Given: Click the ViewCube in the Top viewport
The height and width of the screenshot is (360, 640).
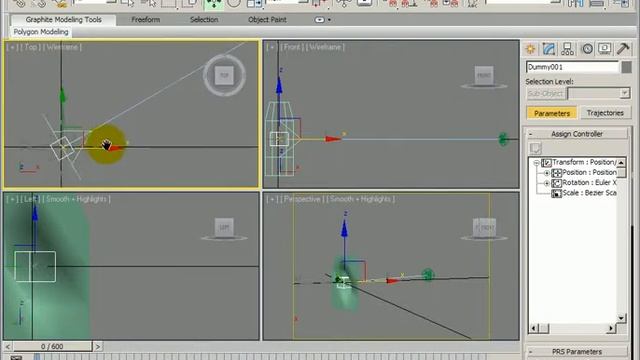Looking at the screenshot, I should click(224, 76).
